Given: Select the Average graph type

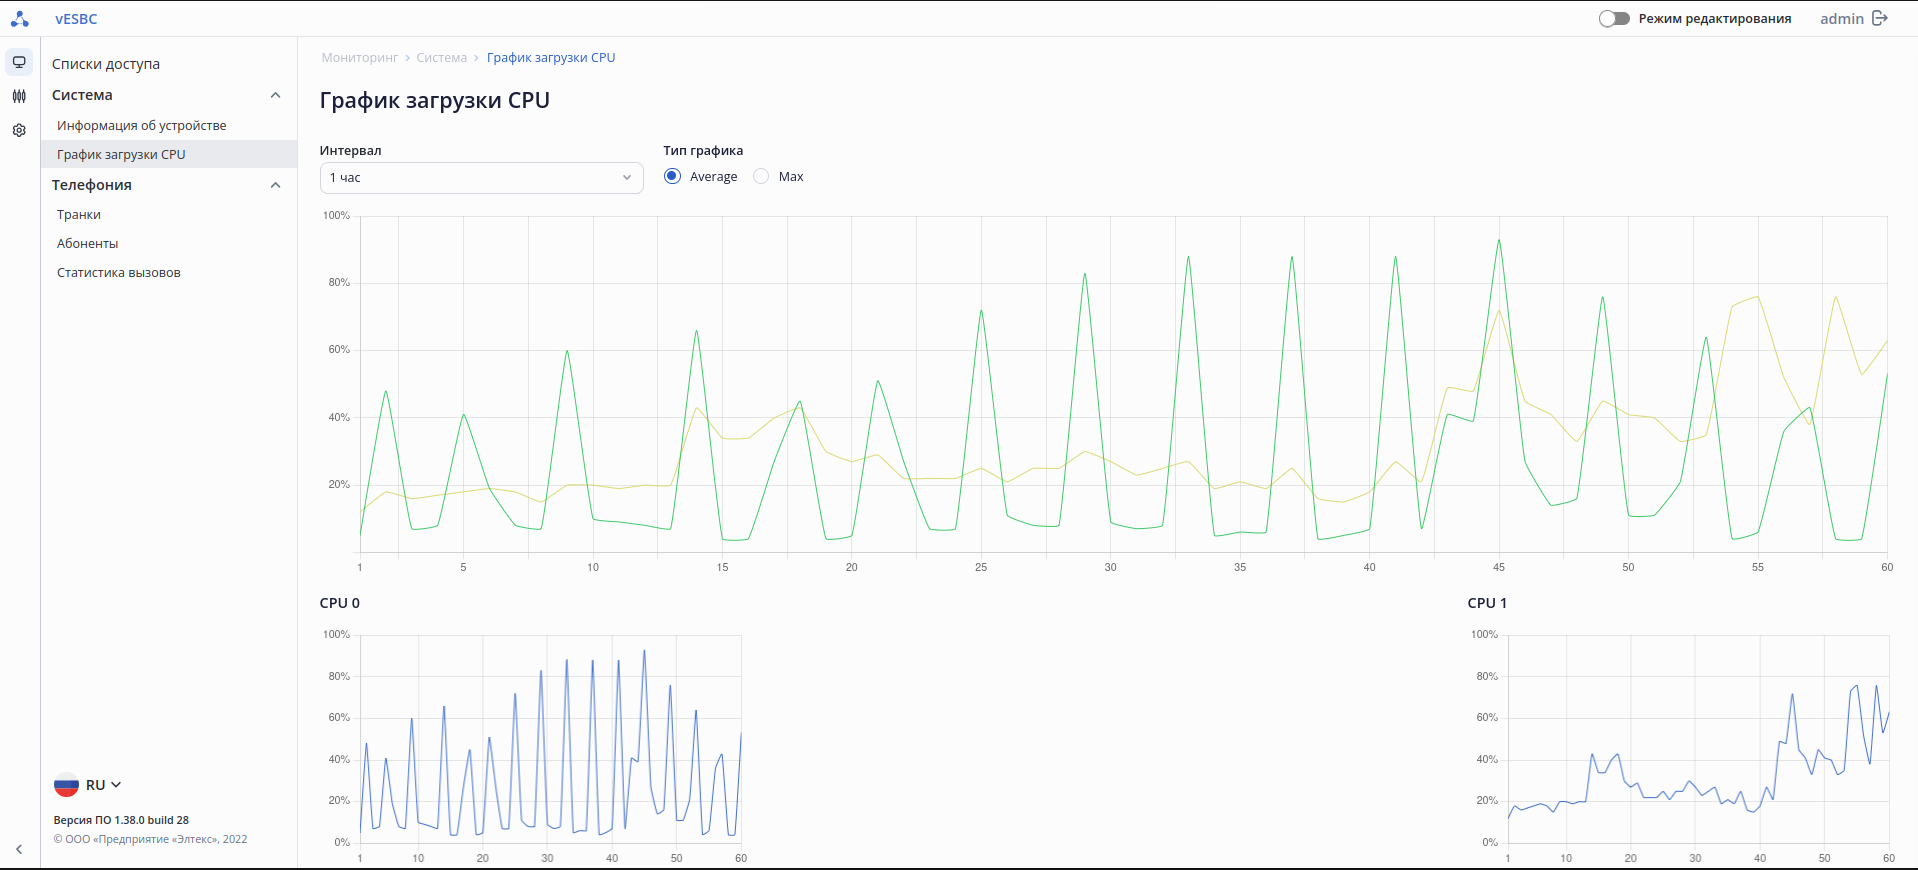Looking at the screenshot, I should pos(673,176).
